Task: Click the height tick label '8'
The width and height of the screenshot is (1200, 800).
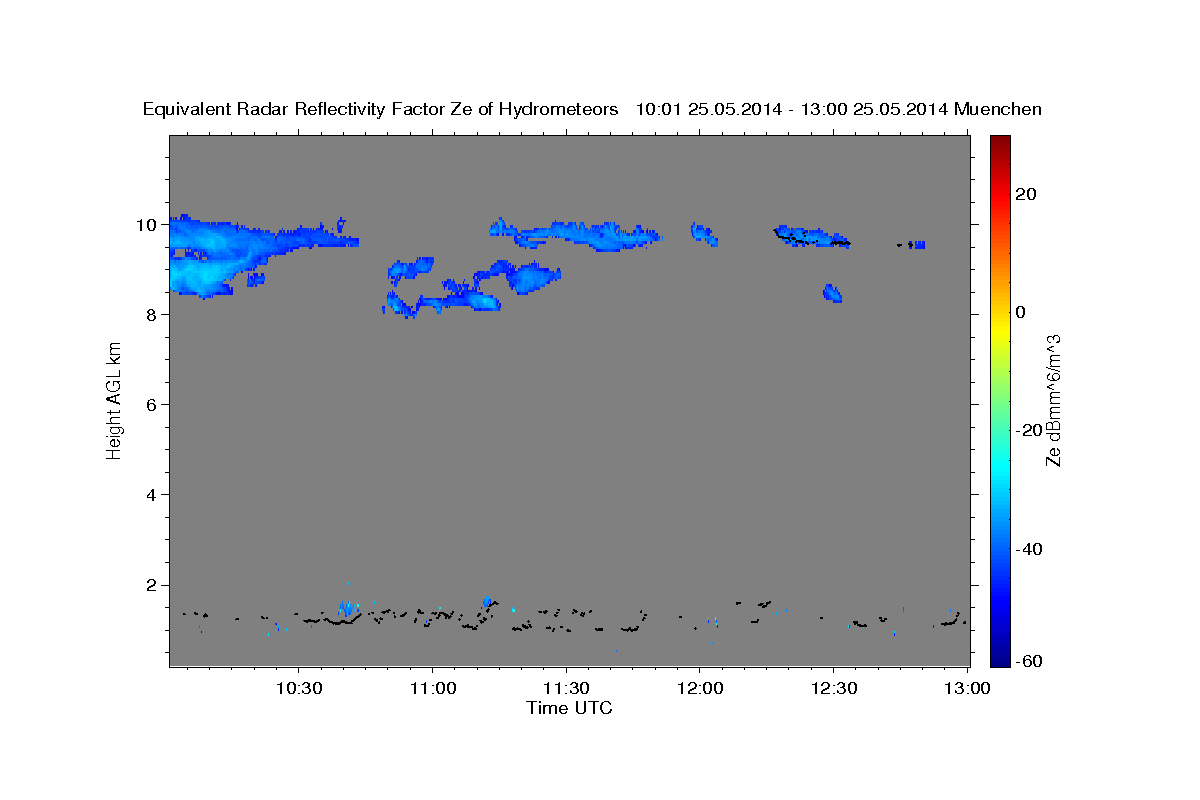Action: click(153, 314)
